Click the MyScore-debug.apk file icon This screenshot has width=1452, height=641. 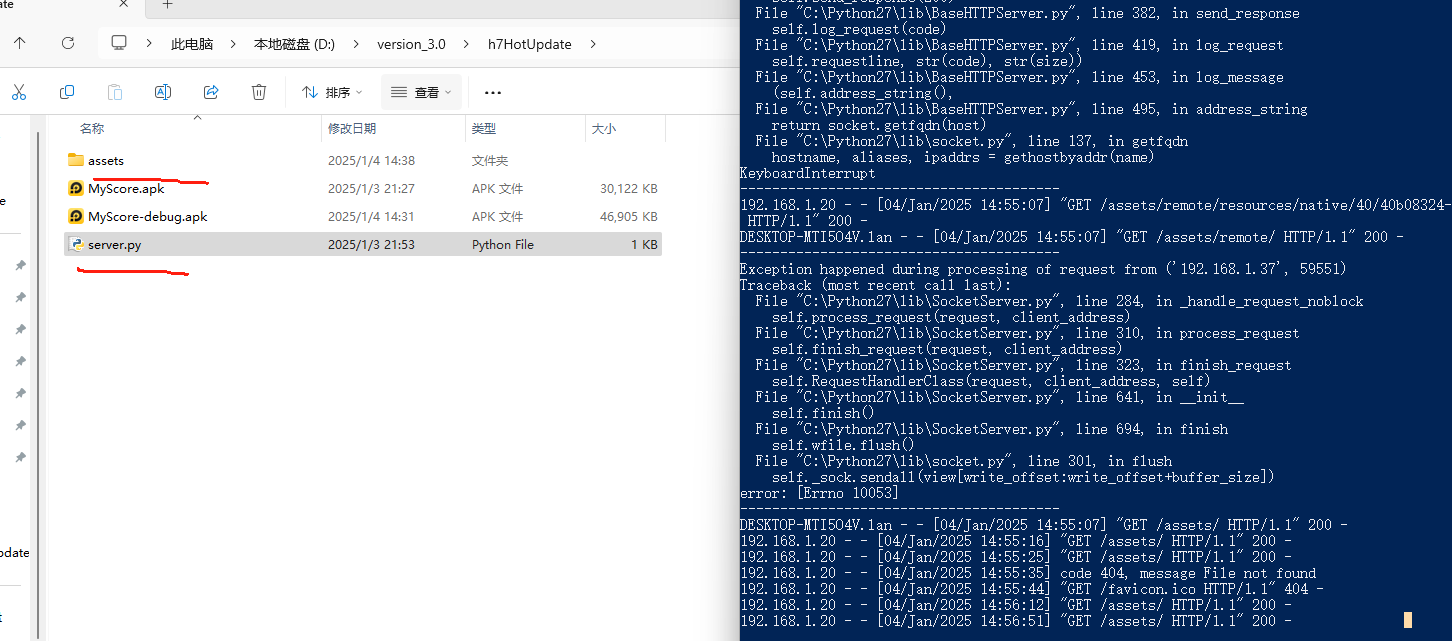76,216
